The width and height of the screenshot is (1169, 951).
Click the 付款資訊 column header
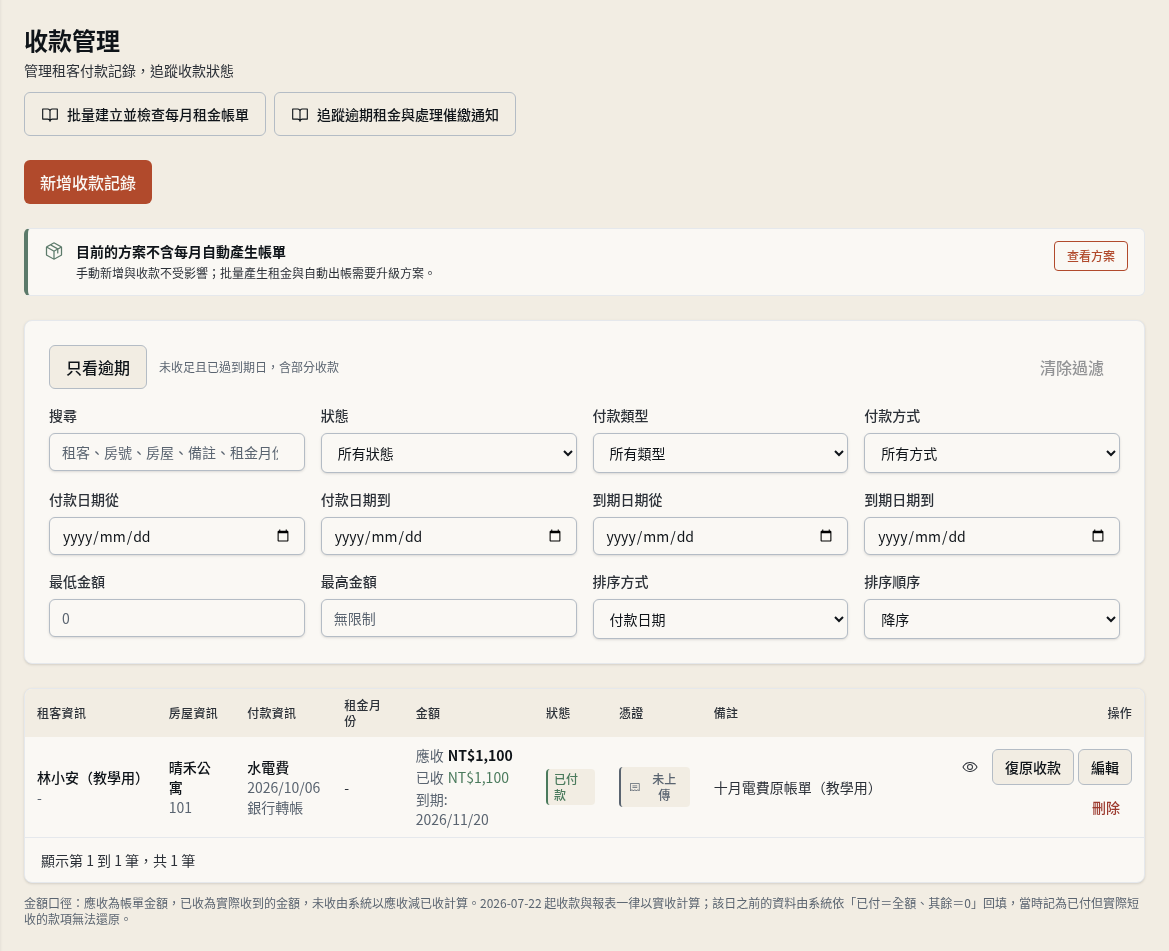271,713
